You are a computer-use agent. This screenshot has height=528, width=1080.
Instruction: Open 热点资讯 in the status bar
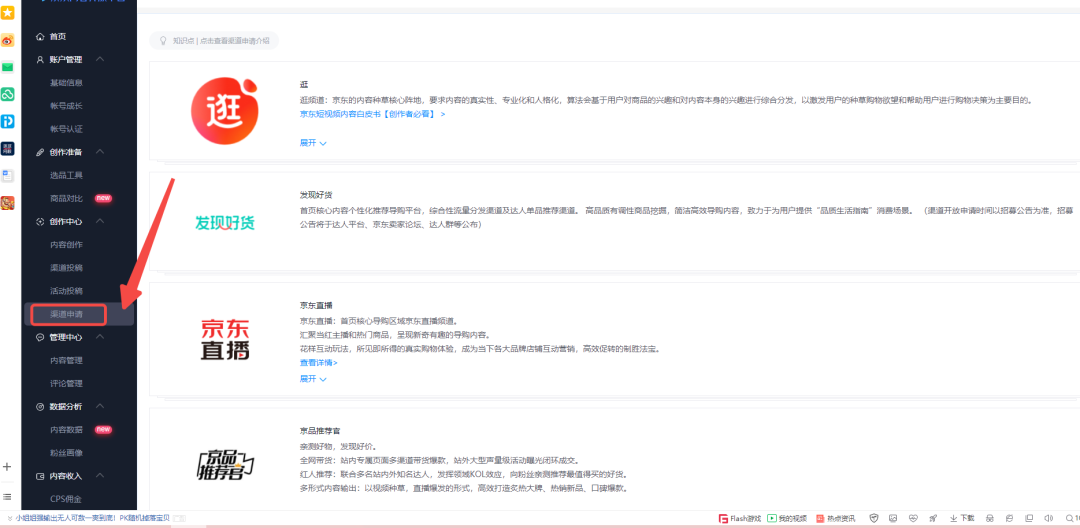(835, 518)
